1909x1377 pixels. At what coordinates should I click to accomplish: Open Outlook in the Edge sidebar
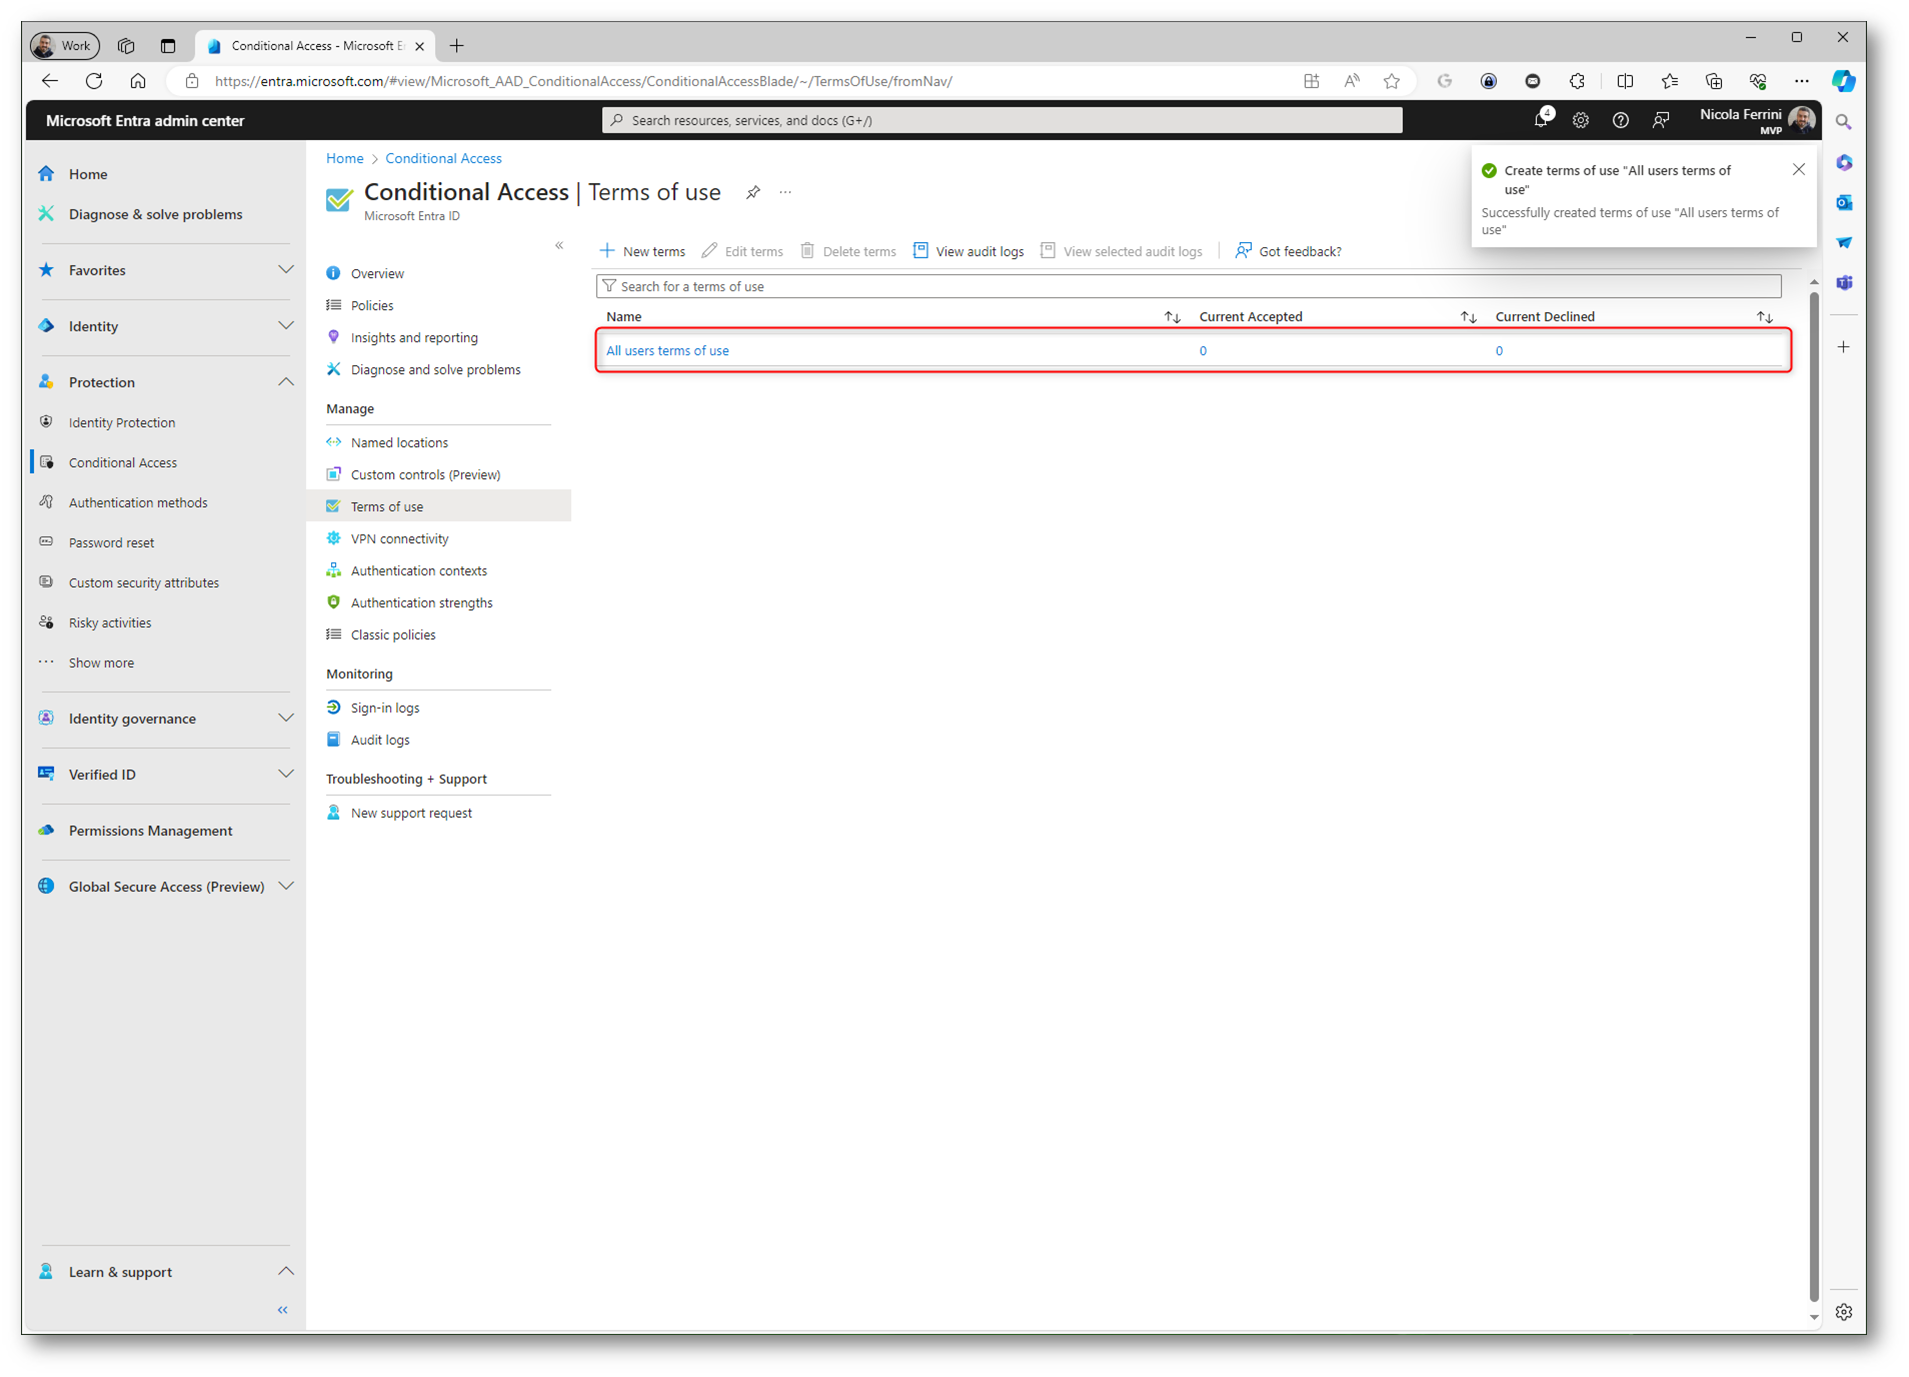pyautogui.click(x=1844, y=203)
